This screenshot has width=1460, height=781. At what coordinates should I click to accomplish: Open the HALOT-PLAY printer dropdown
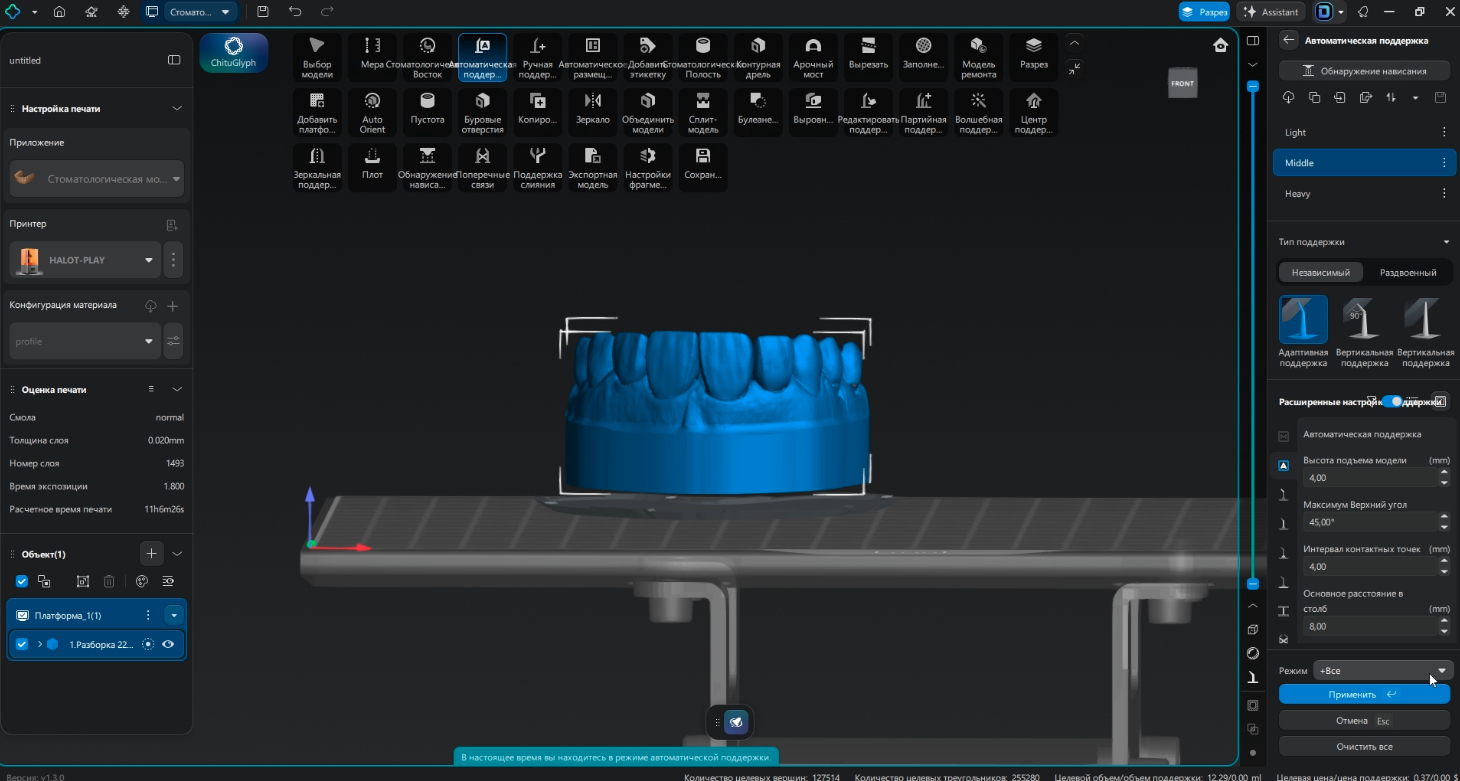click(84, 260)
